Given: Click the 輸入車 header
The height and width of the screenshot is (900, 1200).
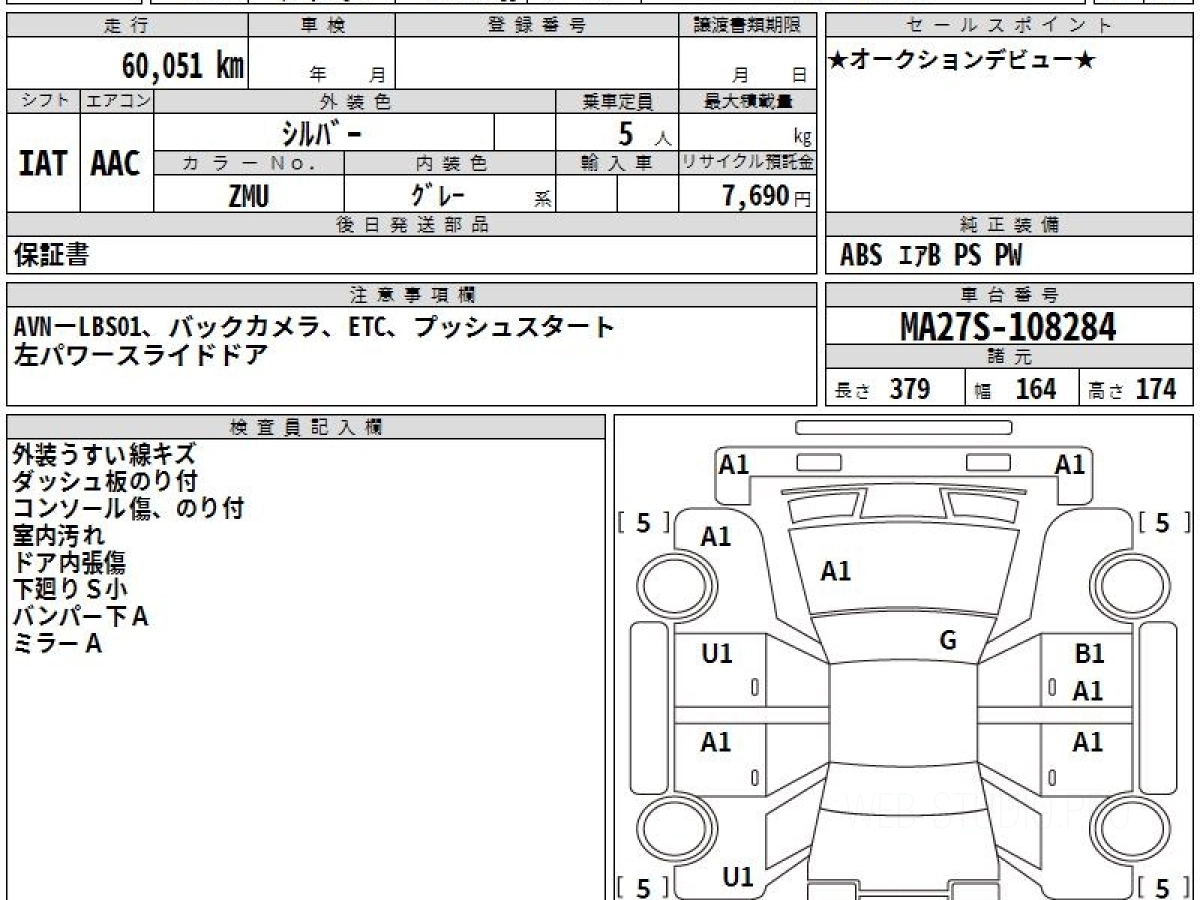Looking at the screenshot, I should (x=617, y=163).
